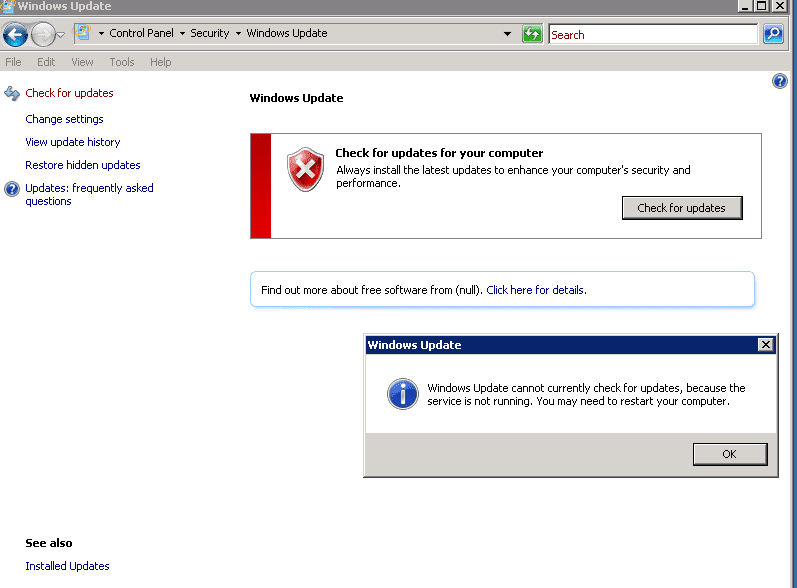
Task: Click the Check for updates sidebar link
Action: click(x=69, y=93)
